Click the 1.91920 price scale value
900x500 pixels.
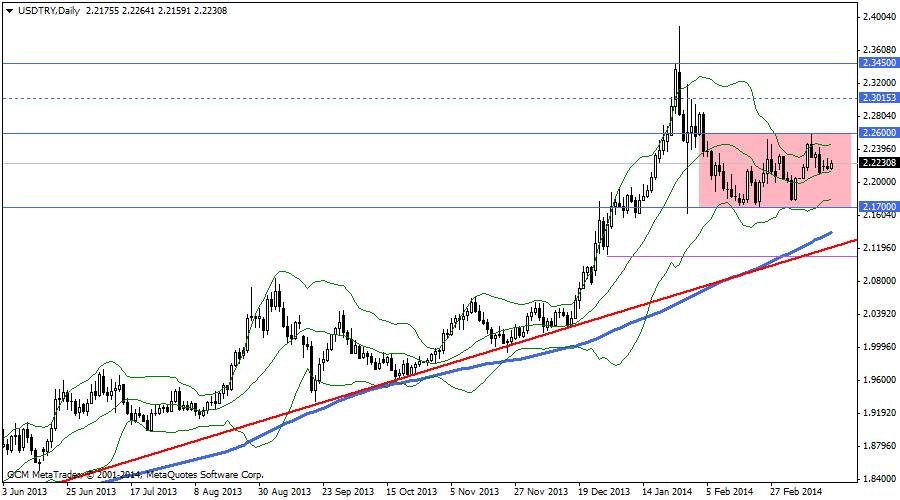[879, 413]
